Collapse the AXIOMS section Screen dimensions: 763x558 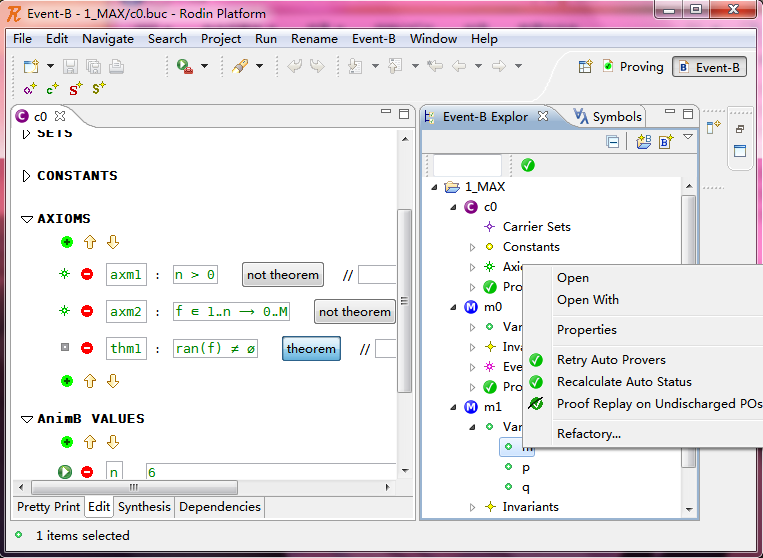[x=27, y=219]
